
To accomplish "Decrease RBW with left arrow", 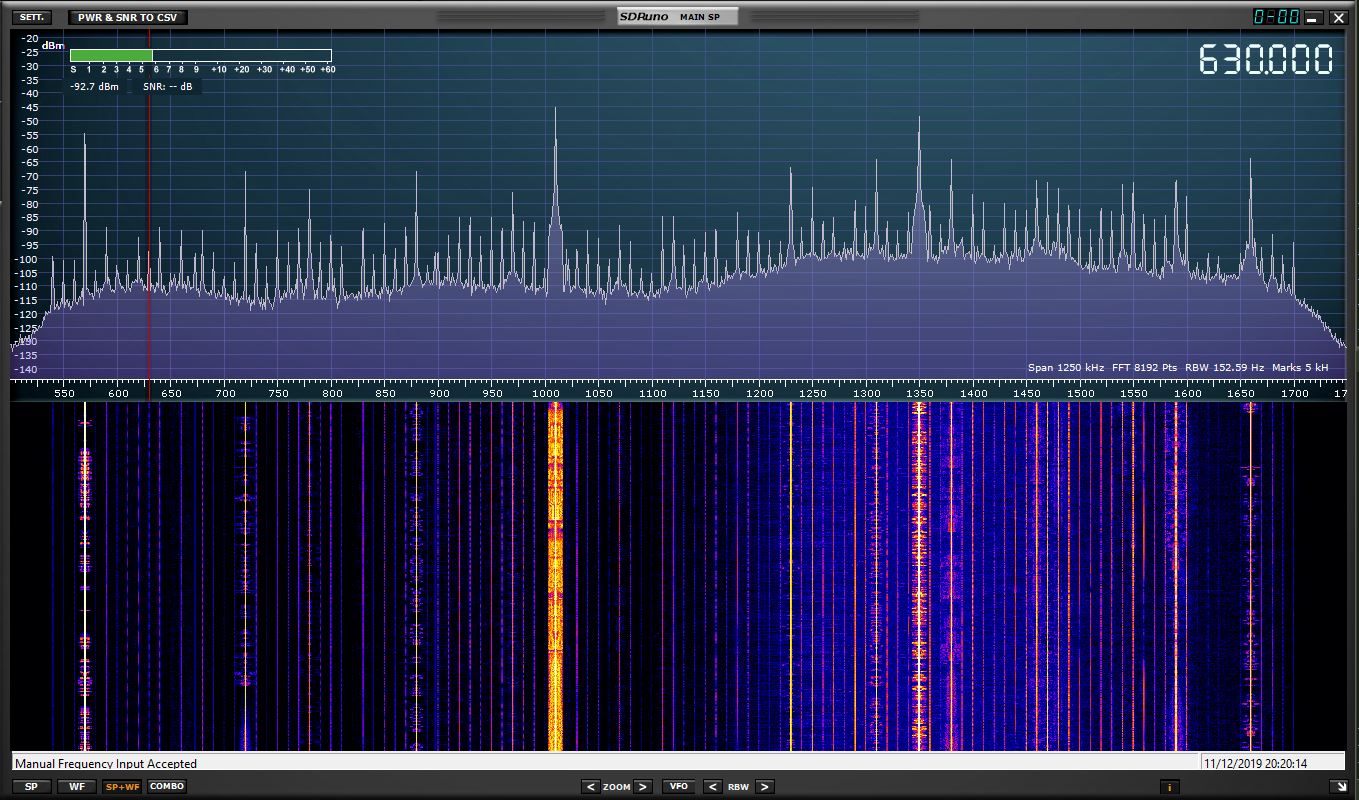I will click(713, 787).
